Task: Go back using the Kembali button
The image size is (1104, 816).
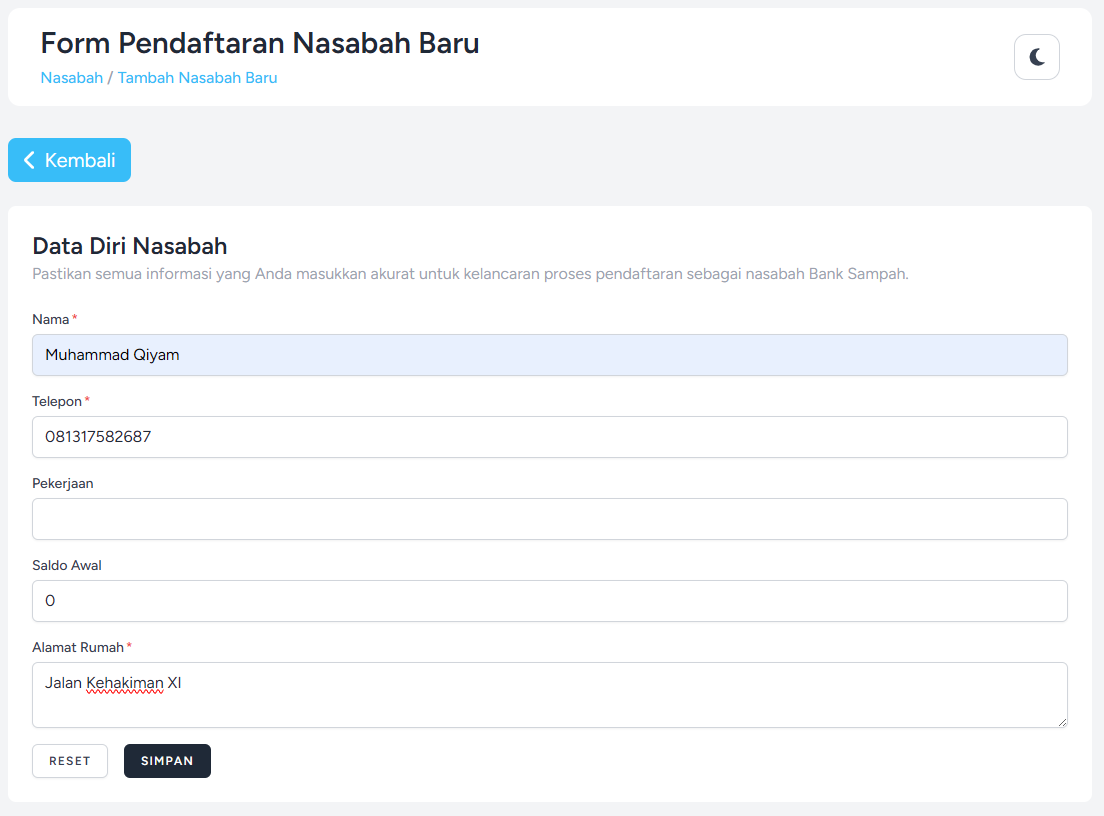Action: pos(70,160)
